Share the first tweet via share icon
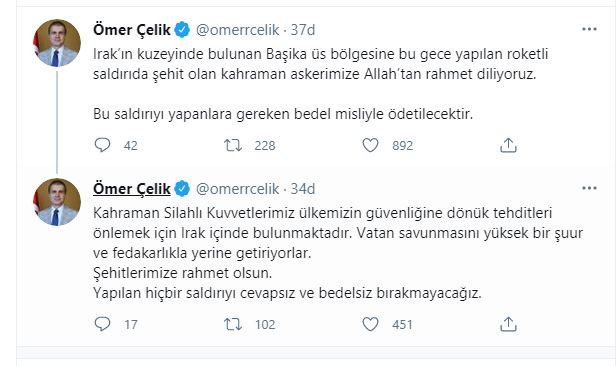Image resolution: width=616 pixels, height=366 pixels. pos(508,145)
